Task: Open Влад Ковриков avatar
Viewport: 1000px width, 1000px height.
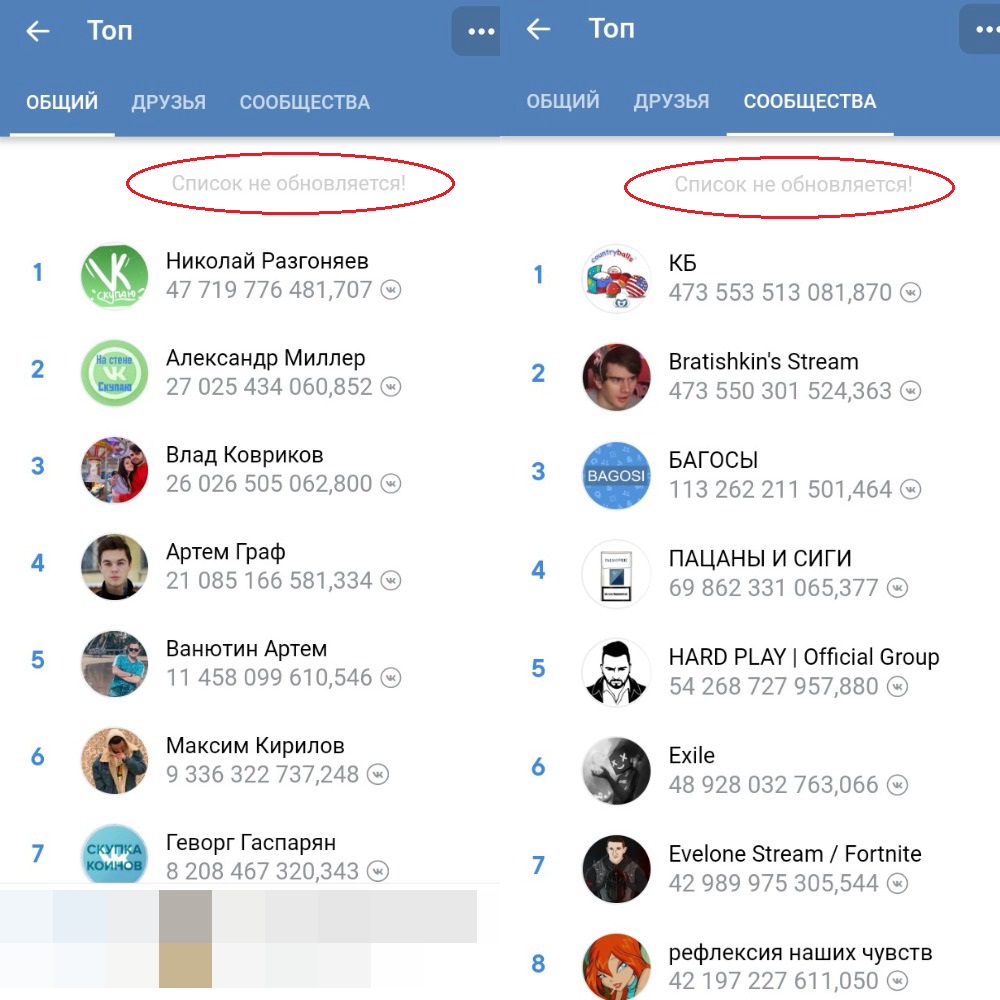Action: click(x=114, y=469)
